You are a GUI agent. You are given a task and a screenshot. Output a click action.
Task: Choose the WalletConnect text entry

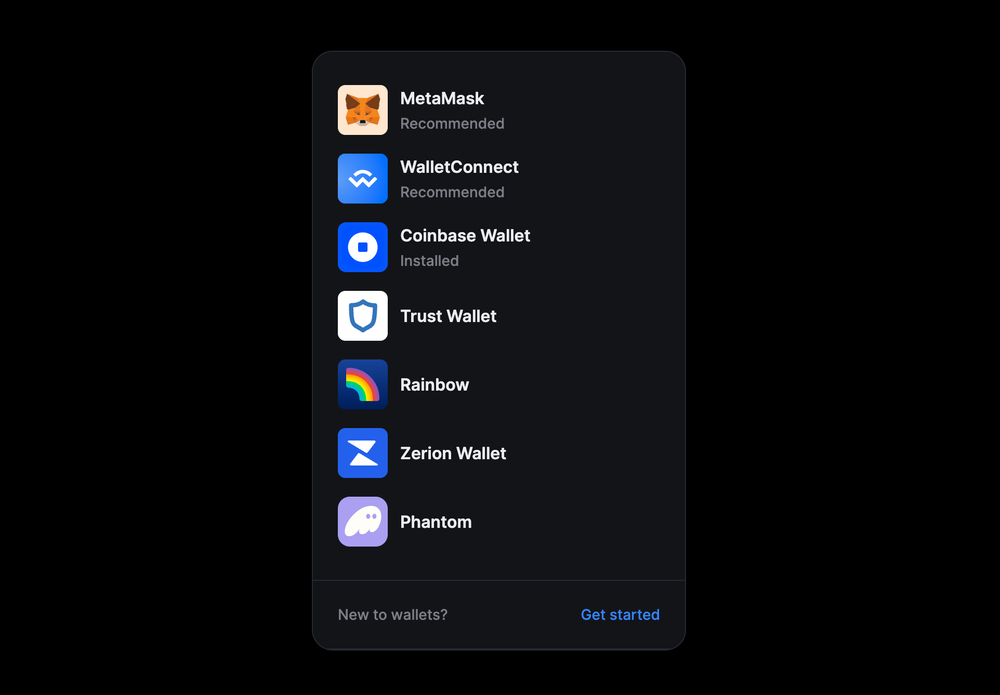coord(459,167)
